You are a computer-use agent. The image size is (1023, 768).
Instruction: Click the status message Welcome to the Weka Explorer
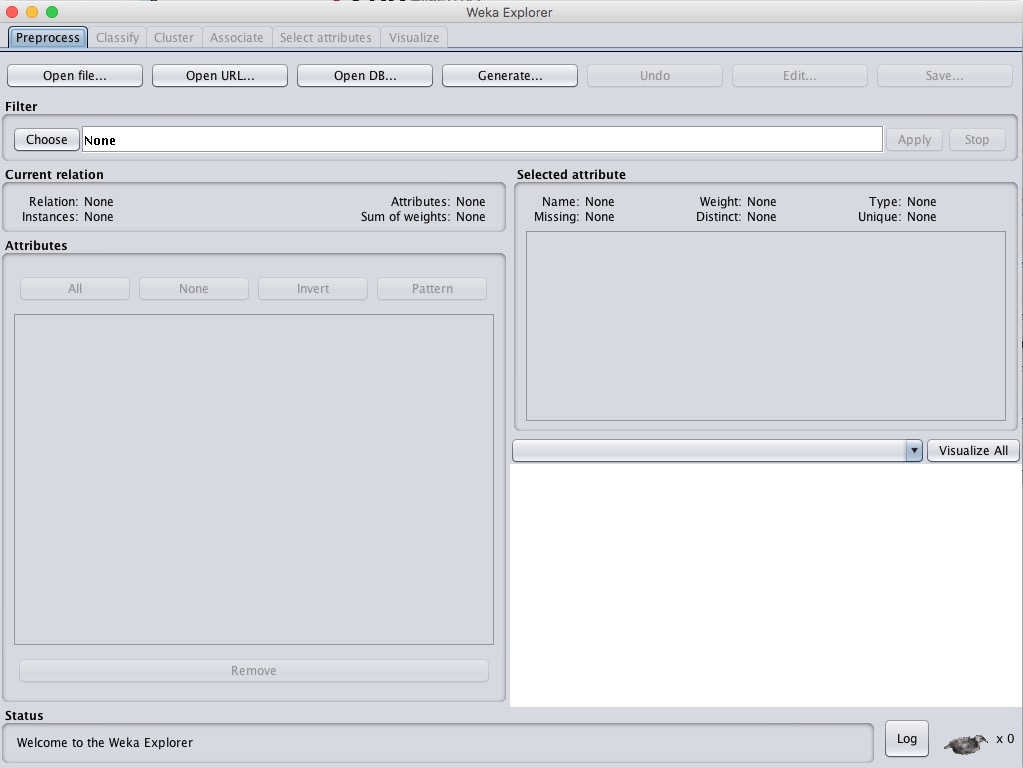pos(105,743)
